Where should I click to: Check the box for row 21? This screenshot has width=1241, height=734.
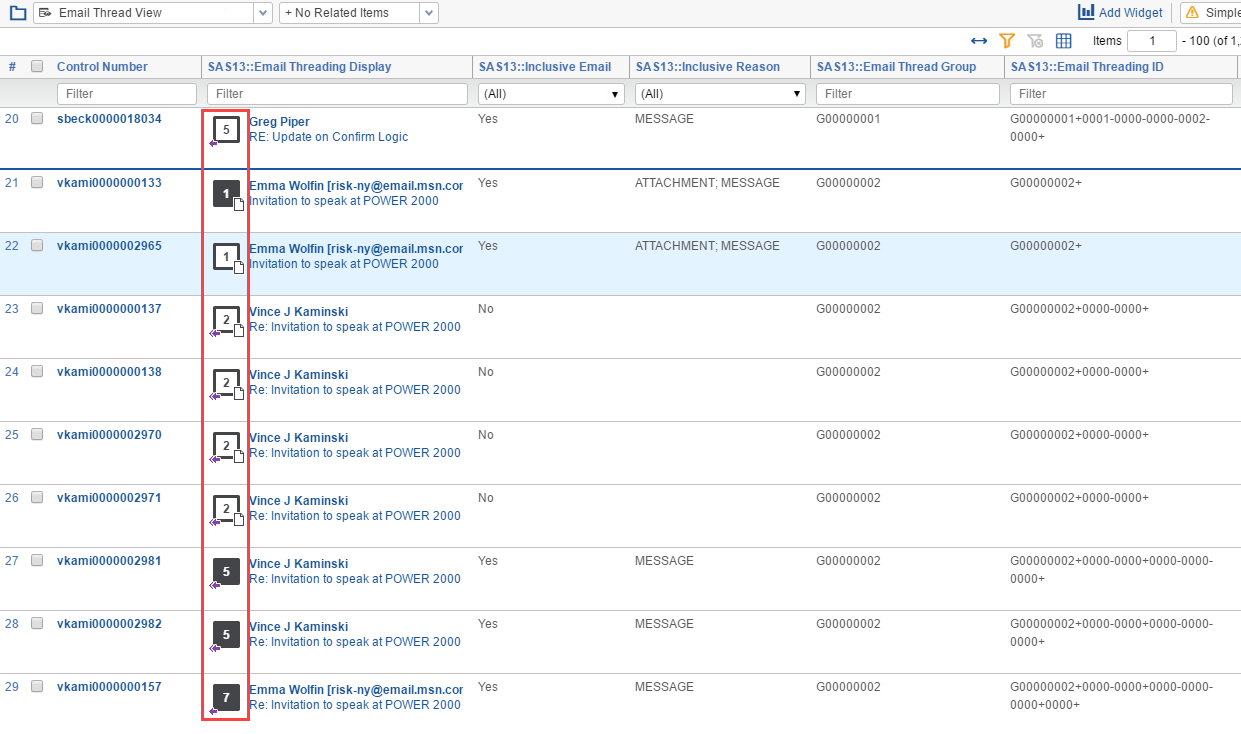(37, 182)
